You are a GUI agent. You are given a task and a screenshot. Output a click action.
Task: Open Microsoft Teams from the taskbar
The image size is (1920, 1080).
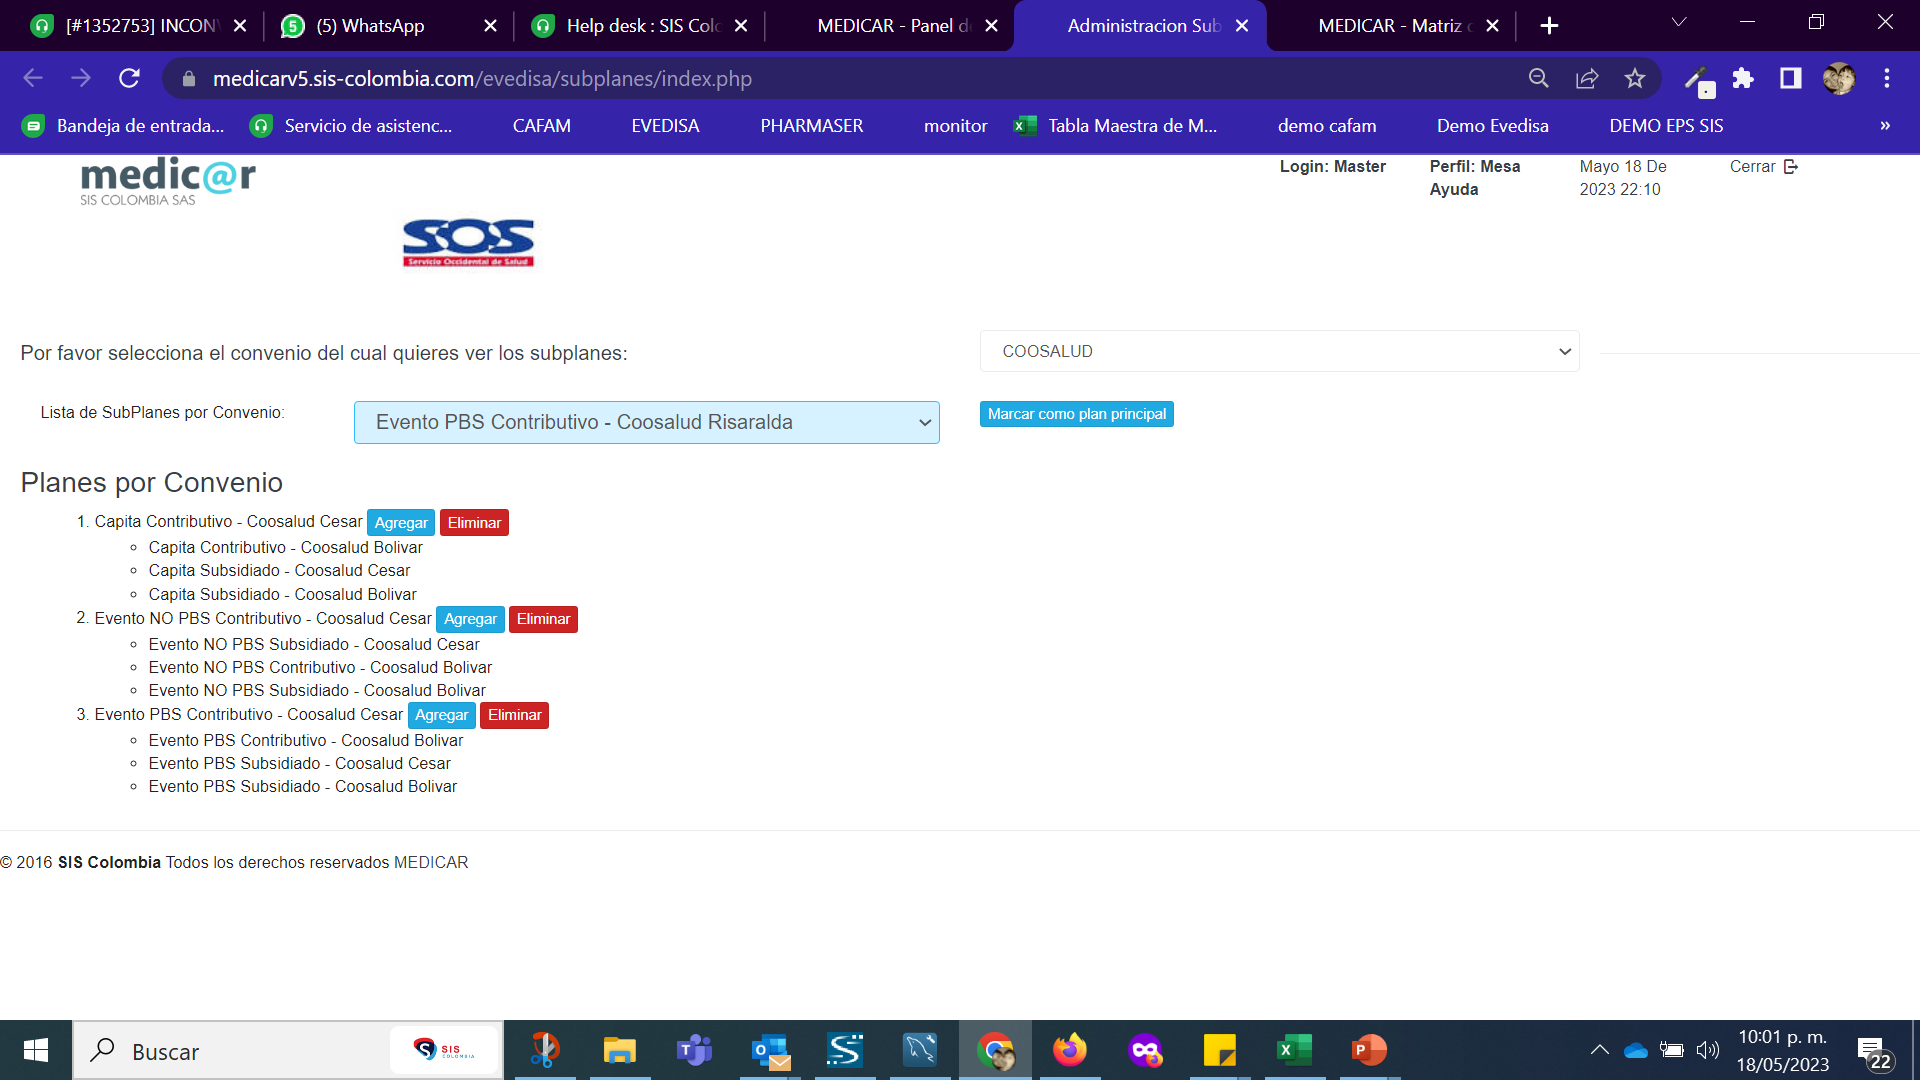694,1050
